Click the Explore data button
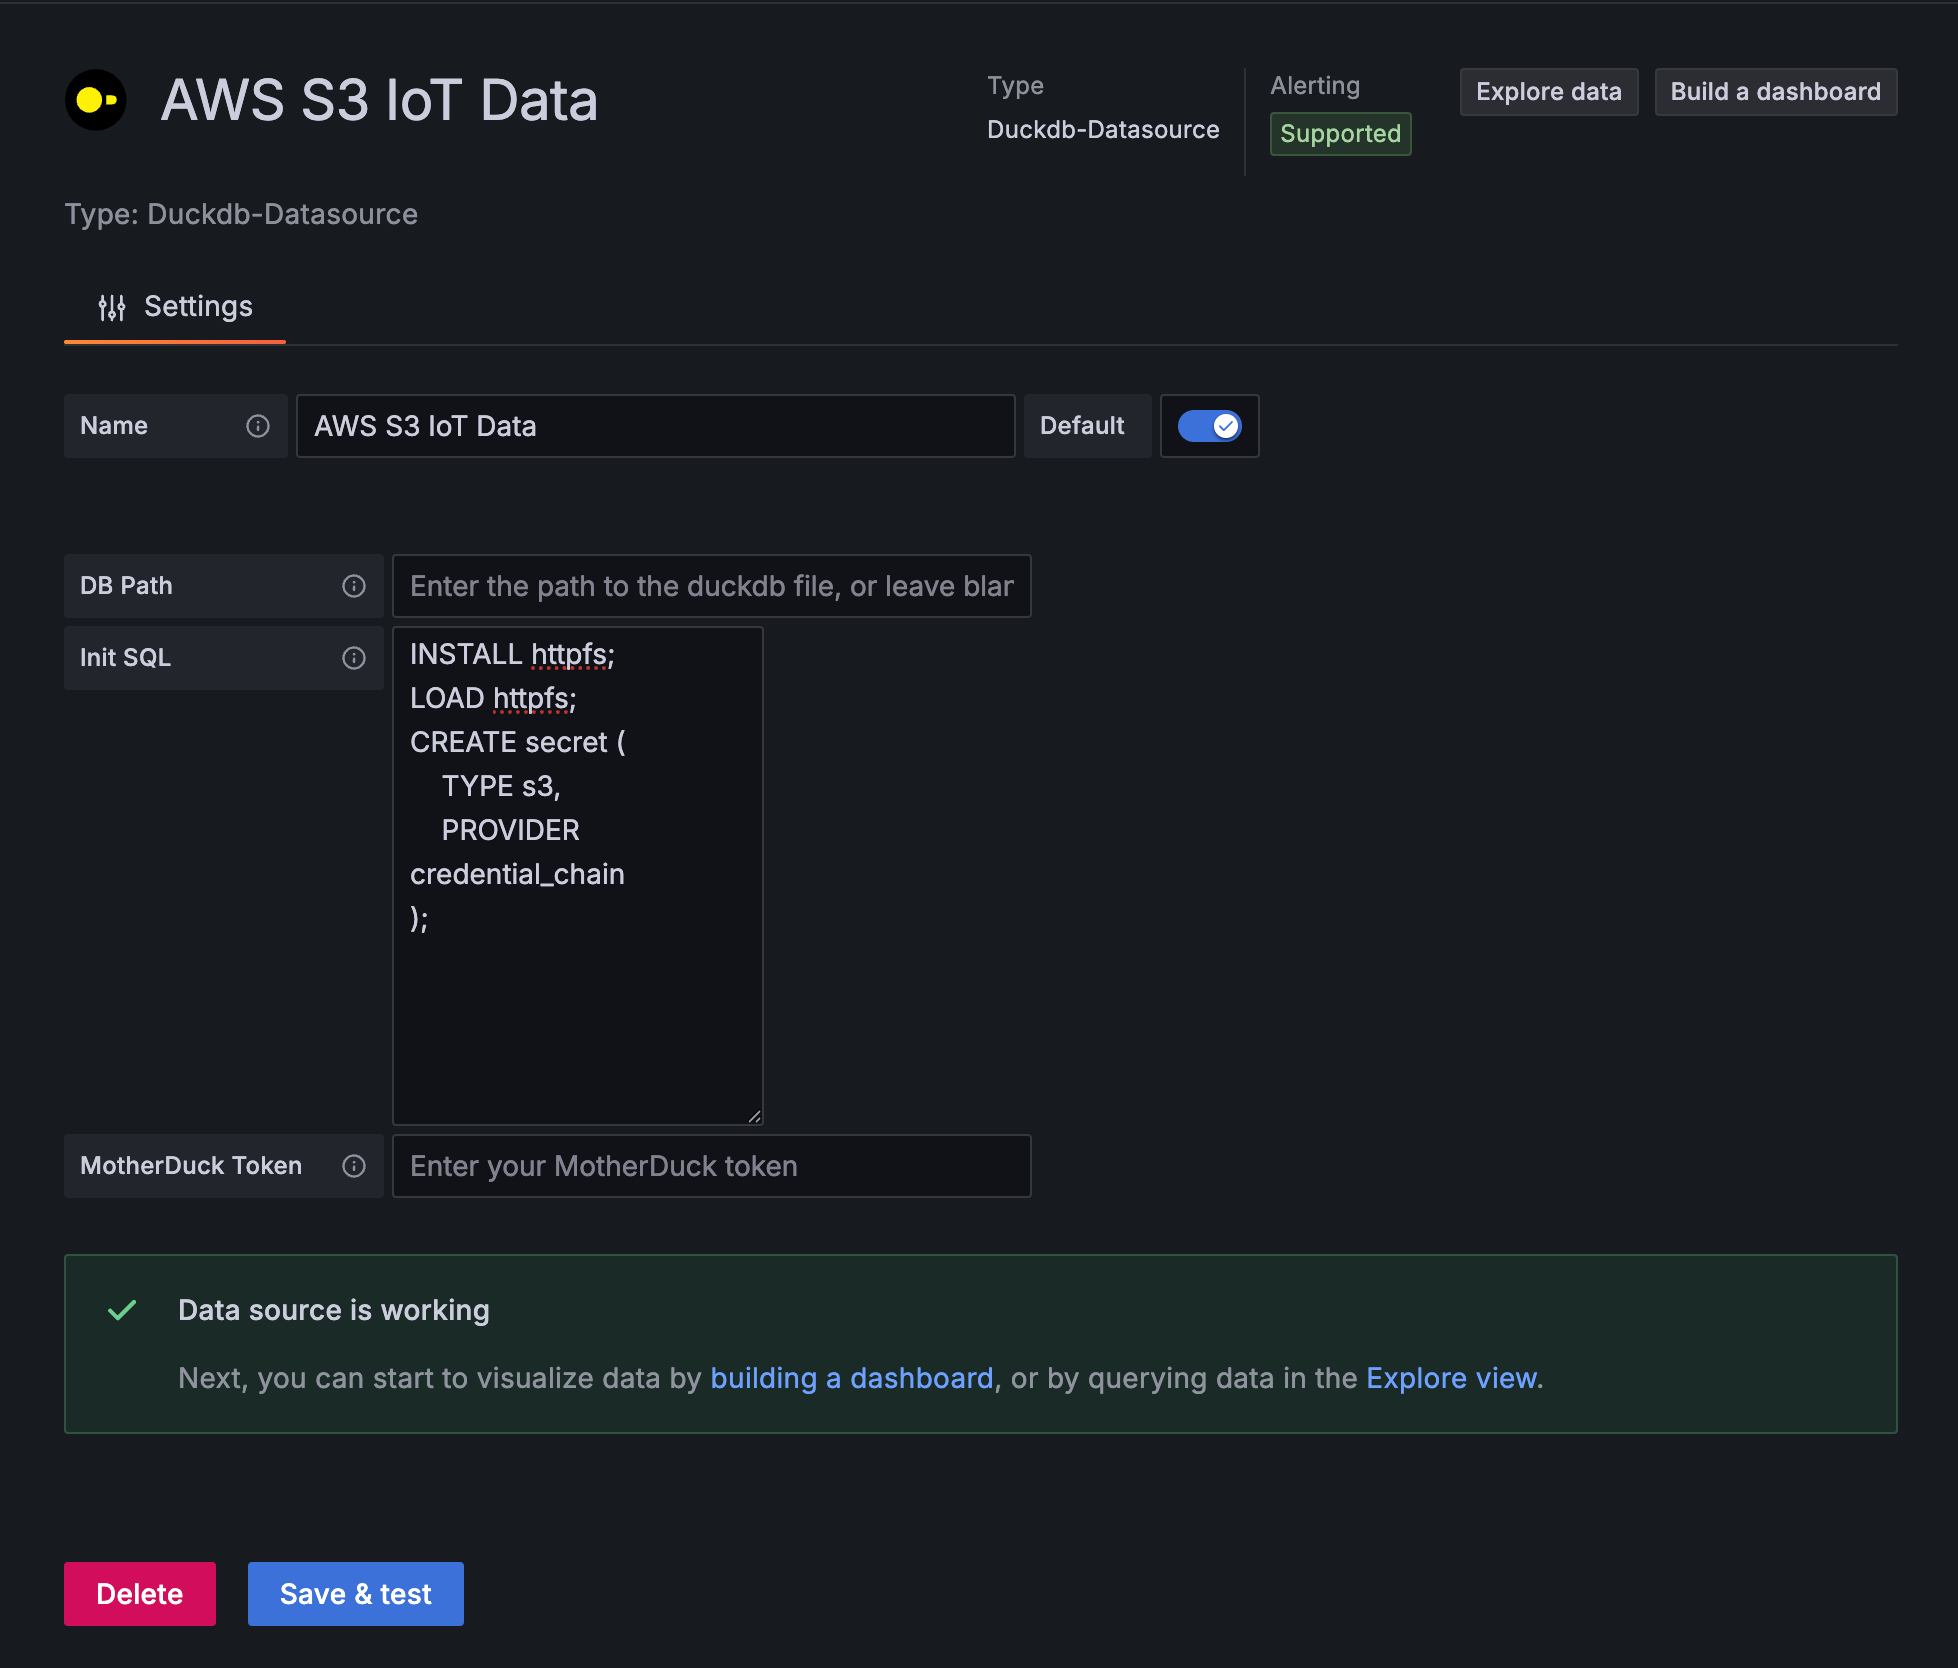 click(x=1548, y=92)
